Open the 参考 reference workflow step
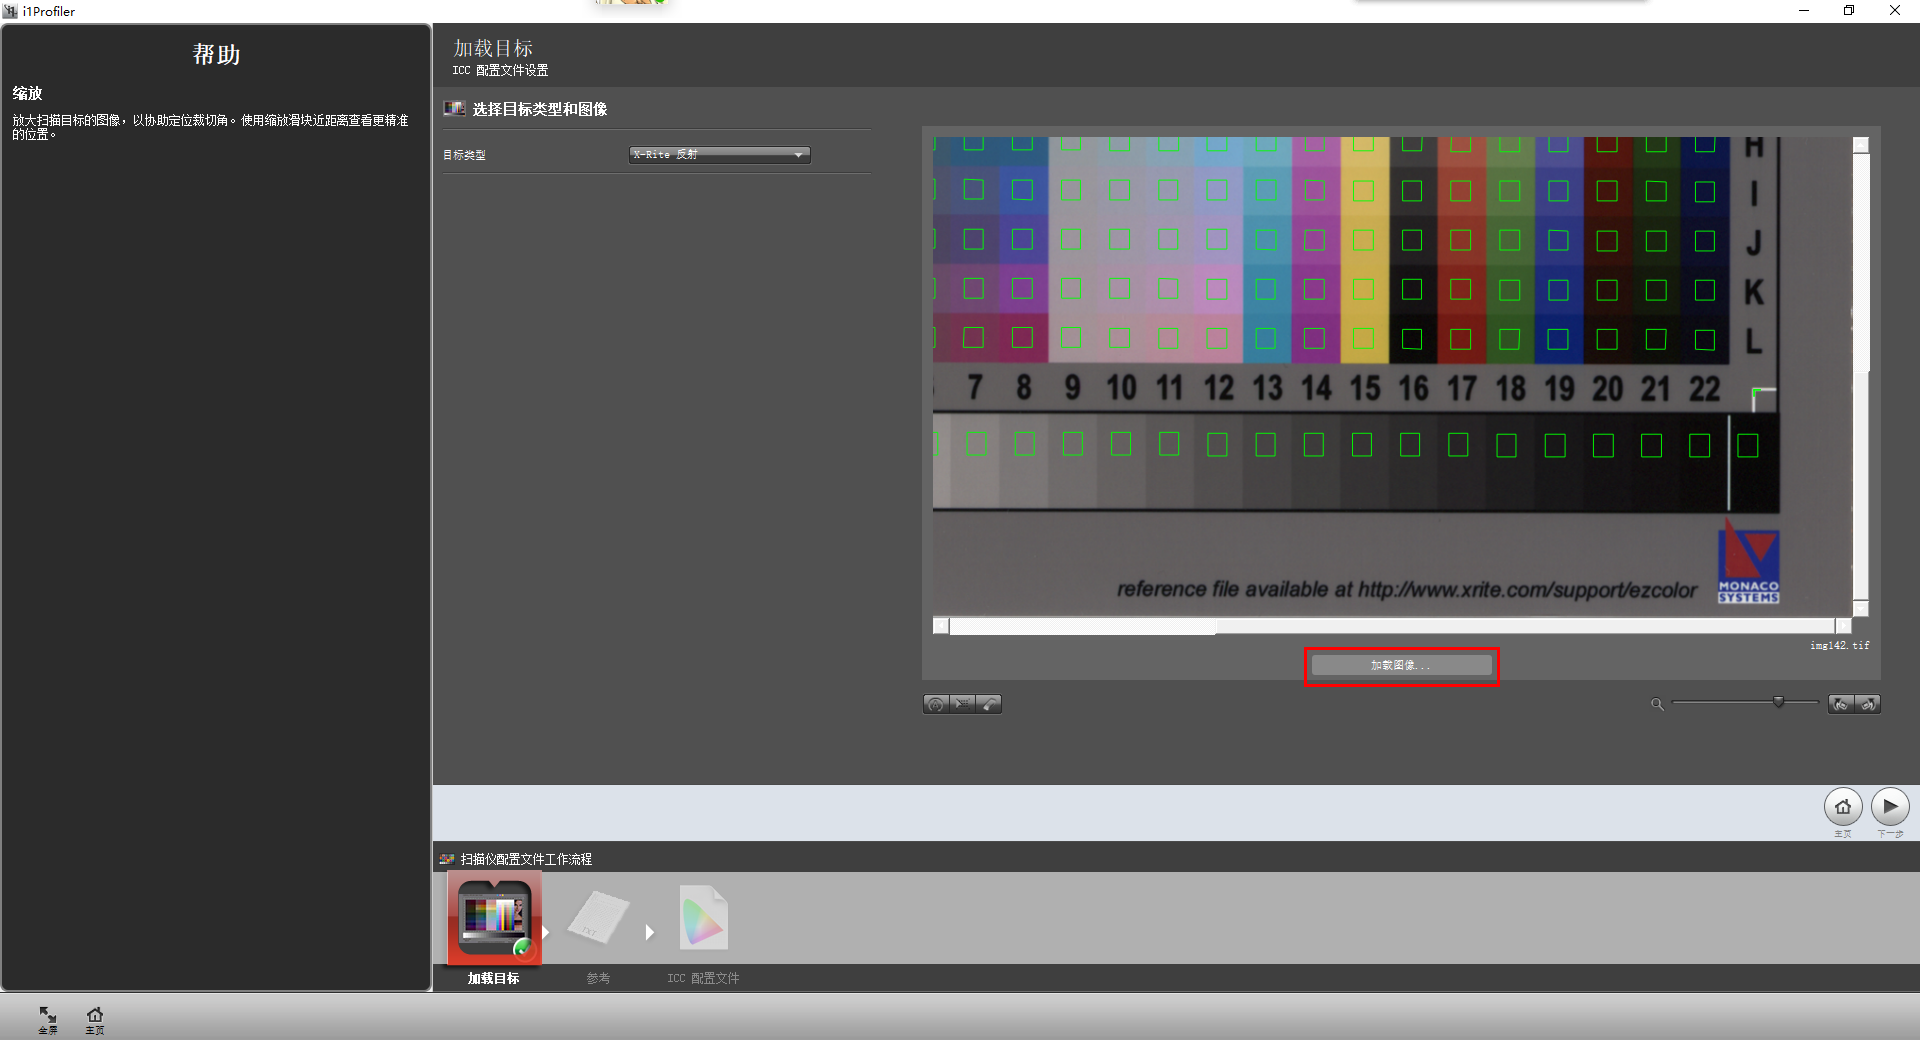The width and height of the screenshot is (1920, 1040). (x=598, y=920)
